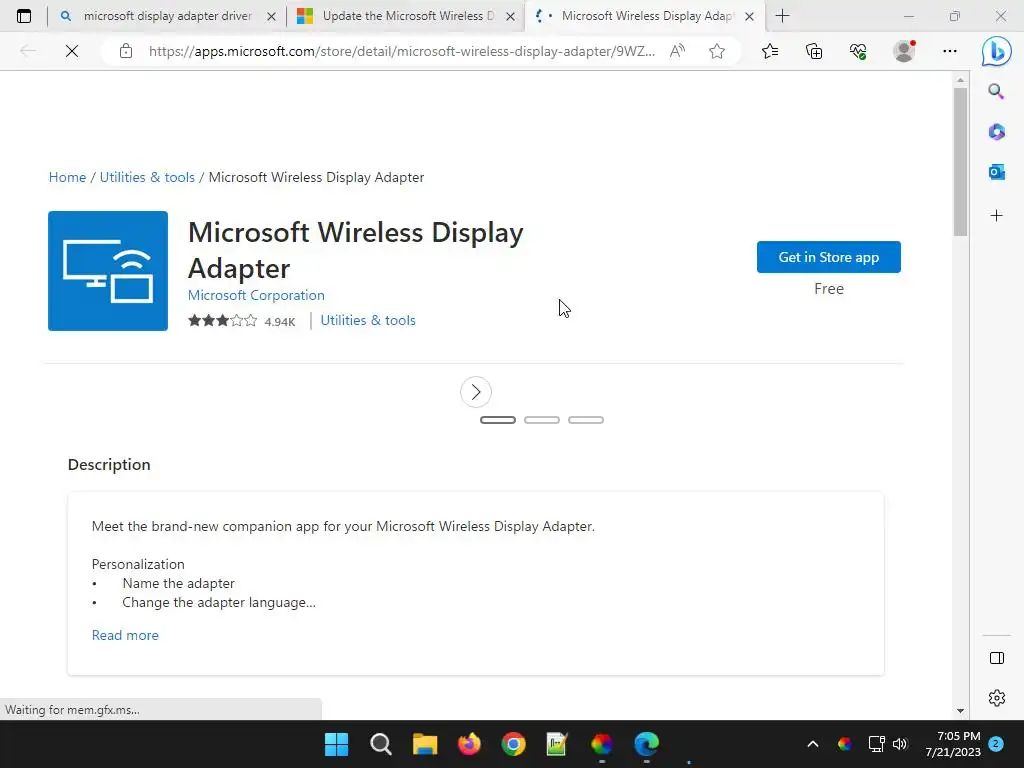Open clock showing 7:05 PM
This screenshot has height=768, width=1024.
pos(953,744)
